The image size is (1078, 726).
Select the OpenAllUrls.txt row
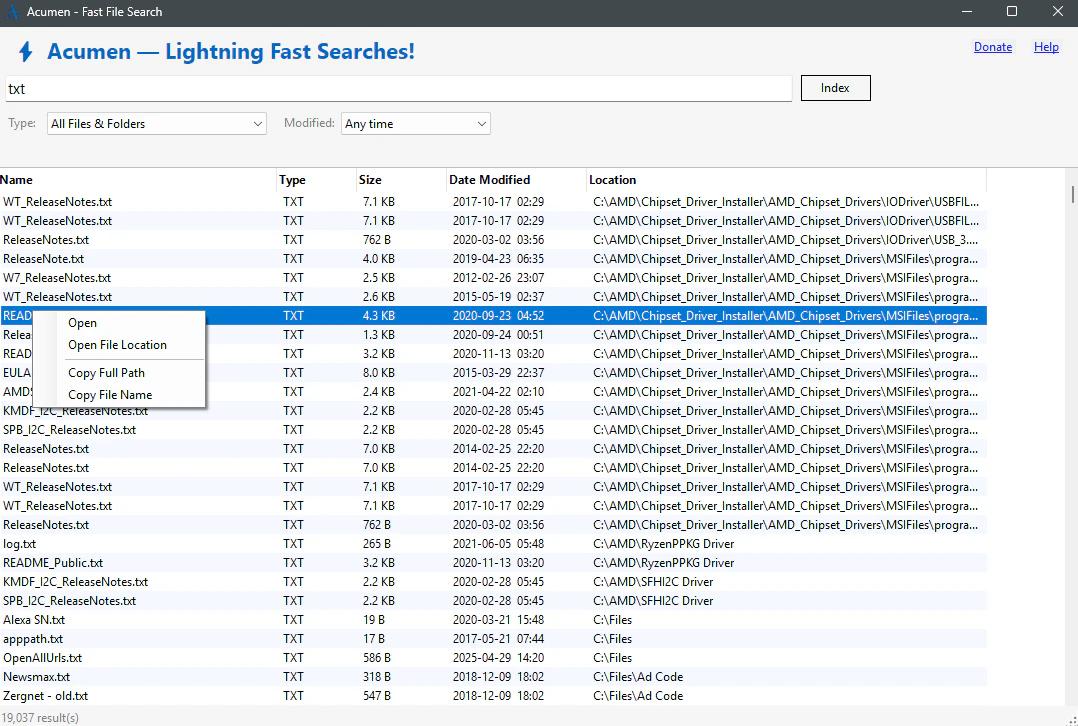coord(494,658)
